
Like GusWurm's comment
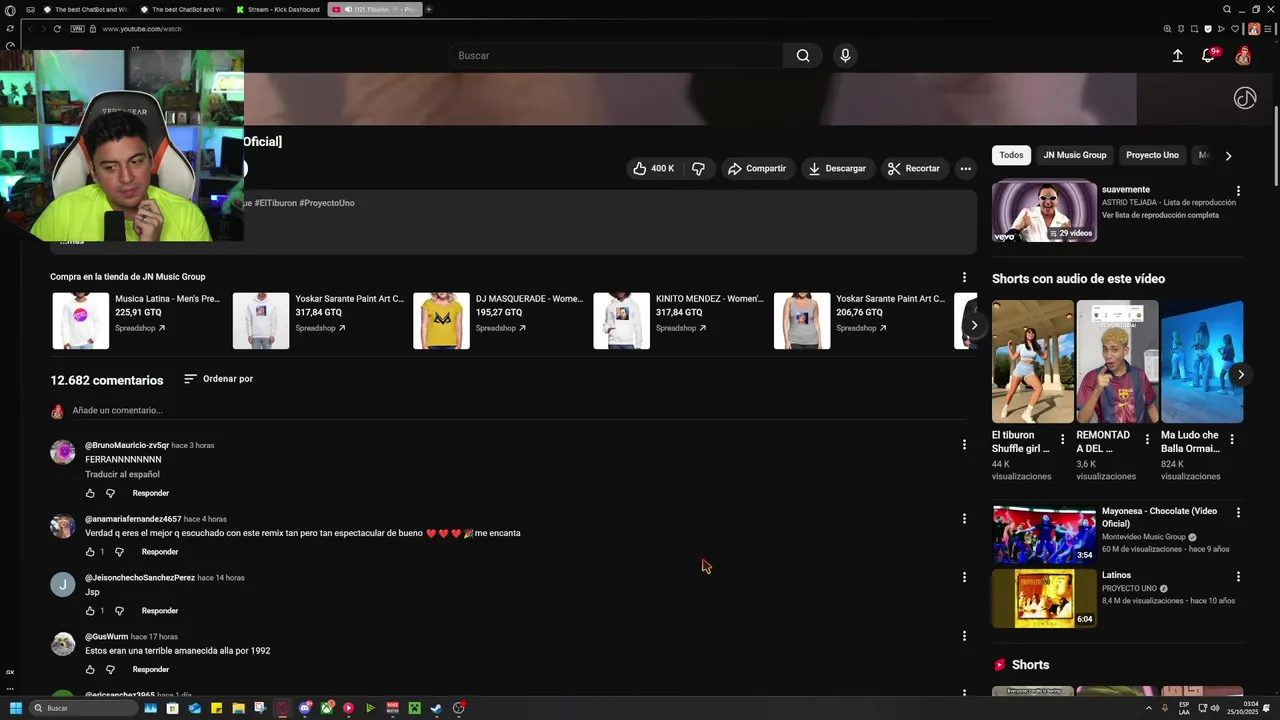[90, 670]
